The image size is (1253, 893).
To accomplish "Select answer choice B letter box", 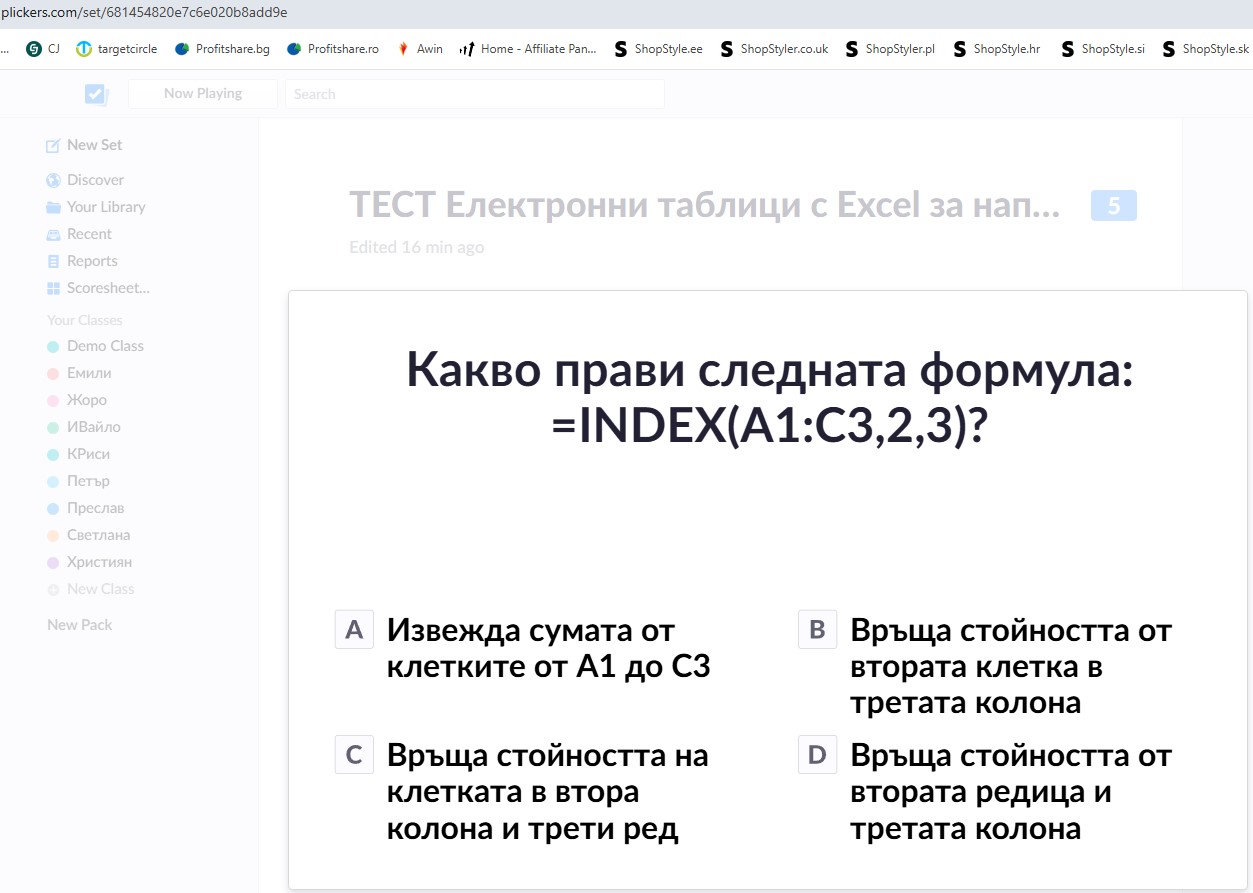I will tap(817, 630).
